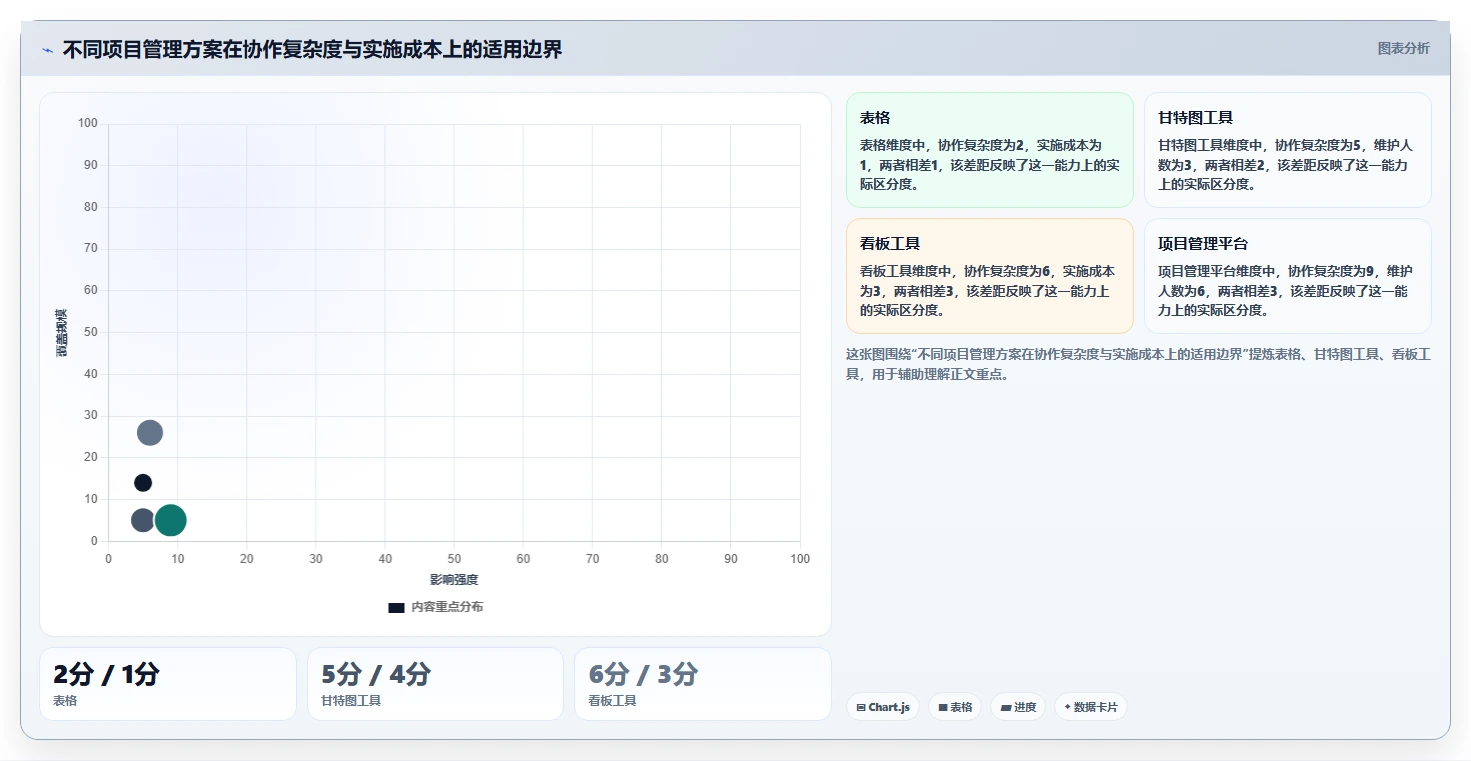Click the x-axis tick label 70

[x=592, y=559]
